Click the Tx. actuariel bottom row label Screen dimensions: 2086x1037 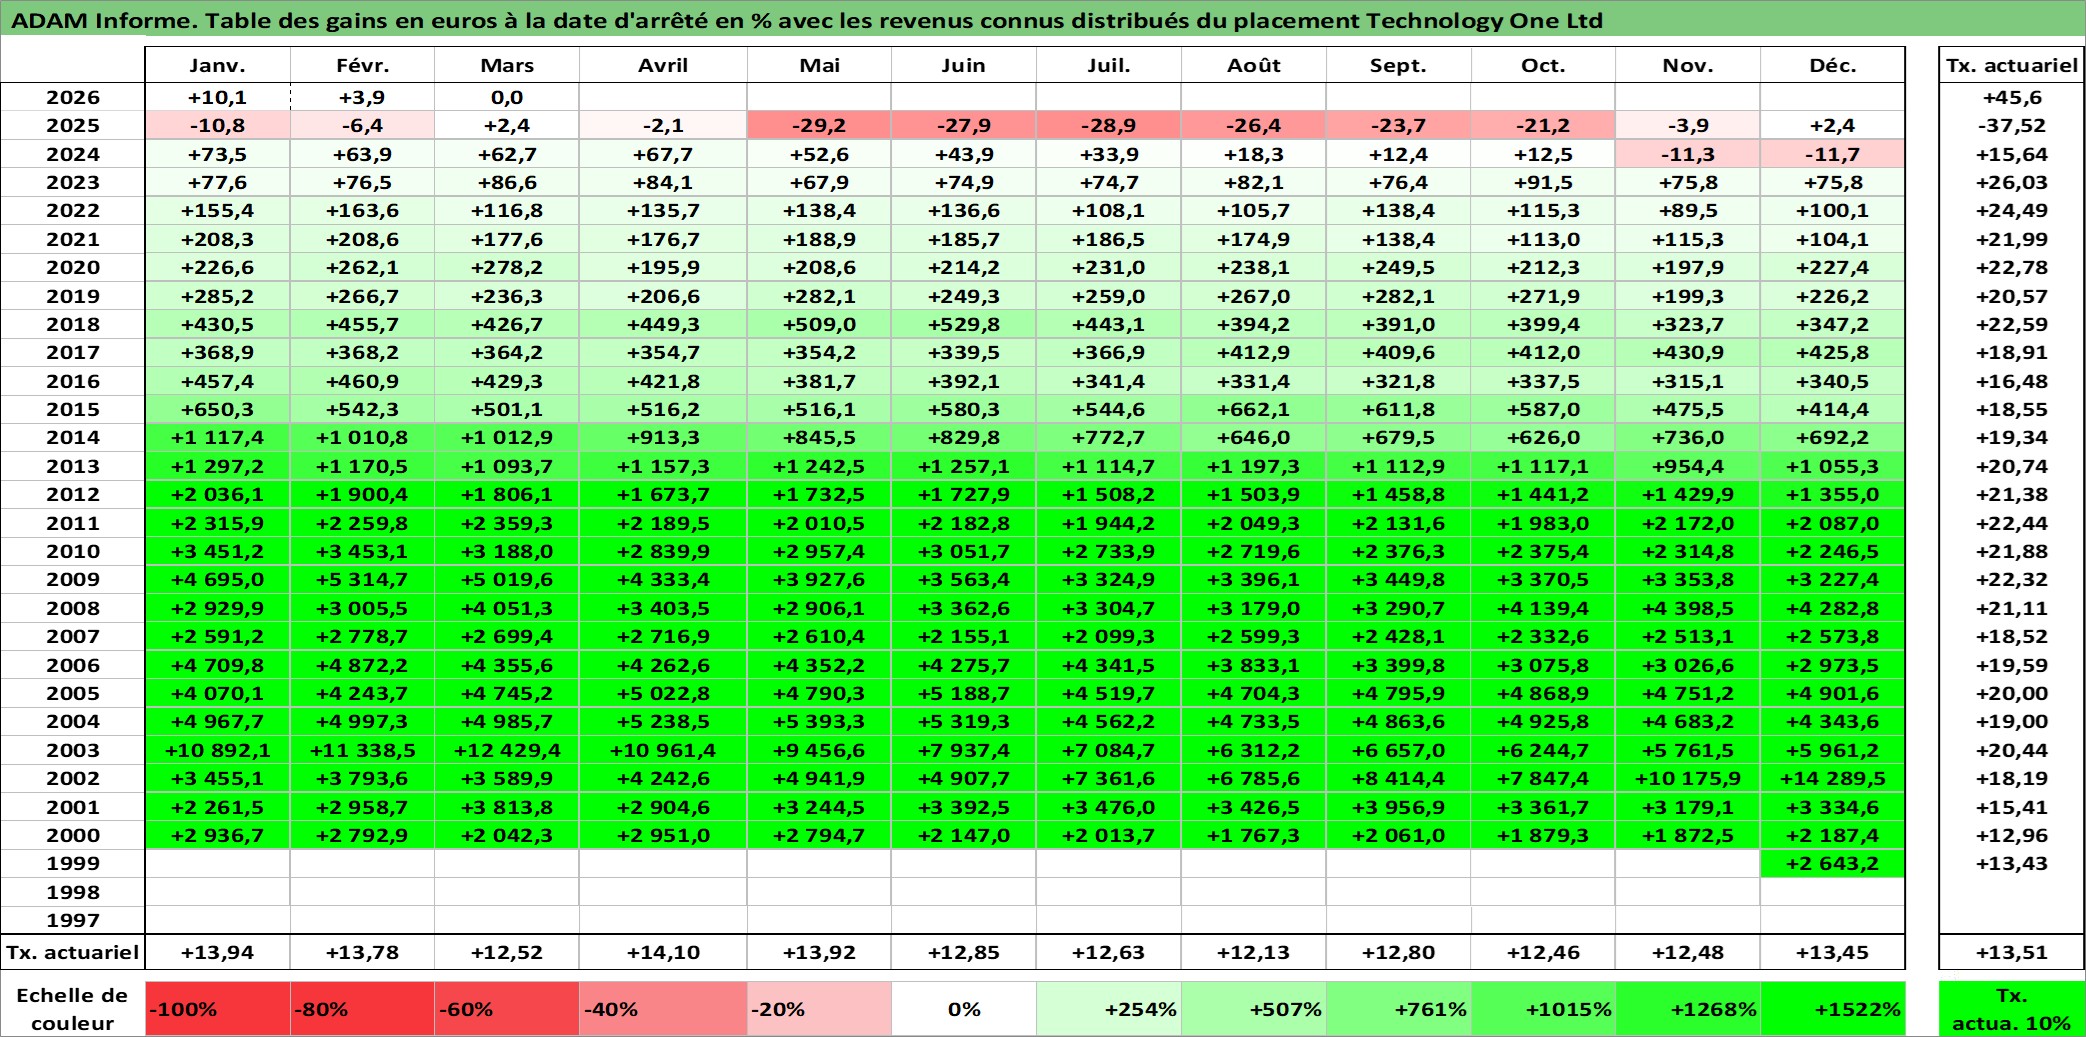(73, 952)
